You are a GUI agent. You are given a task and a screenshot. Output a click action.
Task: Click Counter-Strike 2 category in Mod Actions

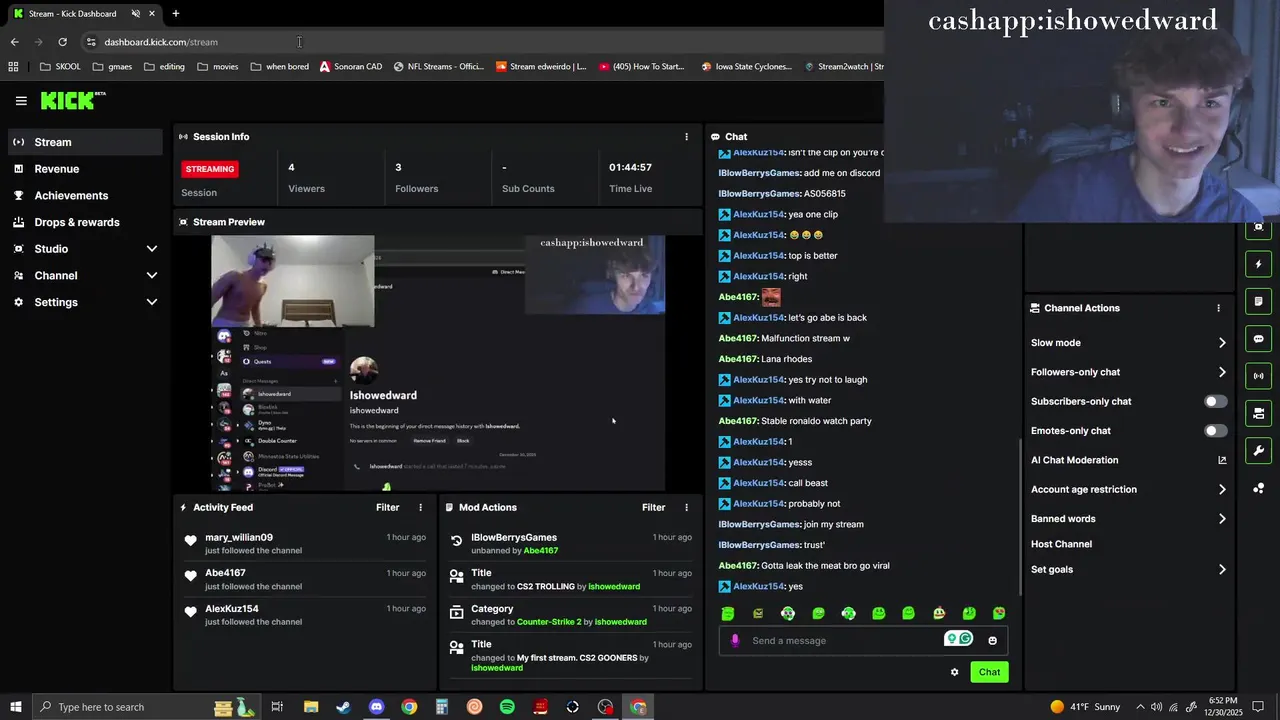point(549,622)
